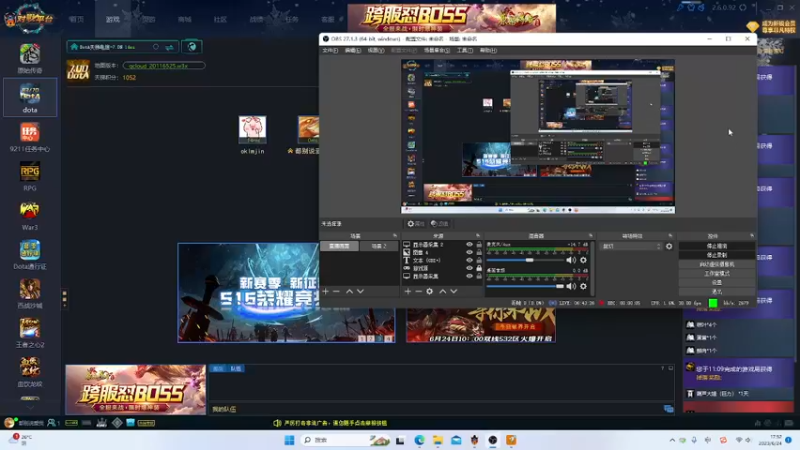Screen dimensions: 800x450
Task: Open the help menu in OBS
Action: click(488, 51)
